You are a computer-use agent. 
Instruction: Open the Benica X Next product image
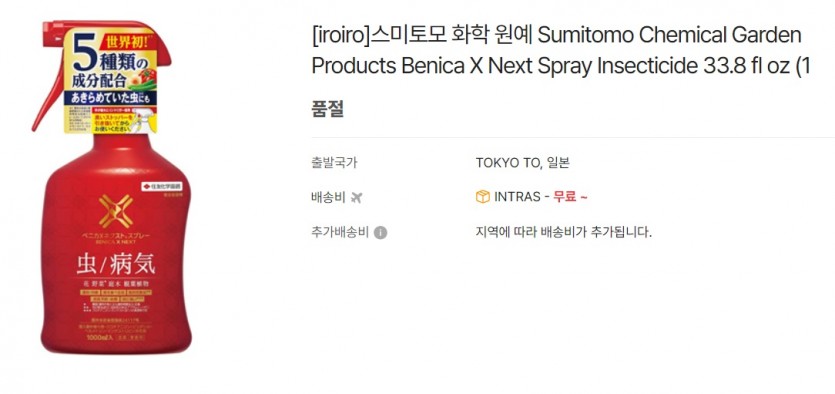(x=110, y=187)
